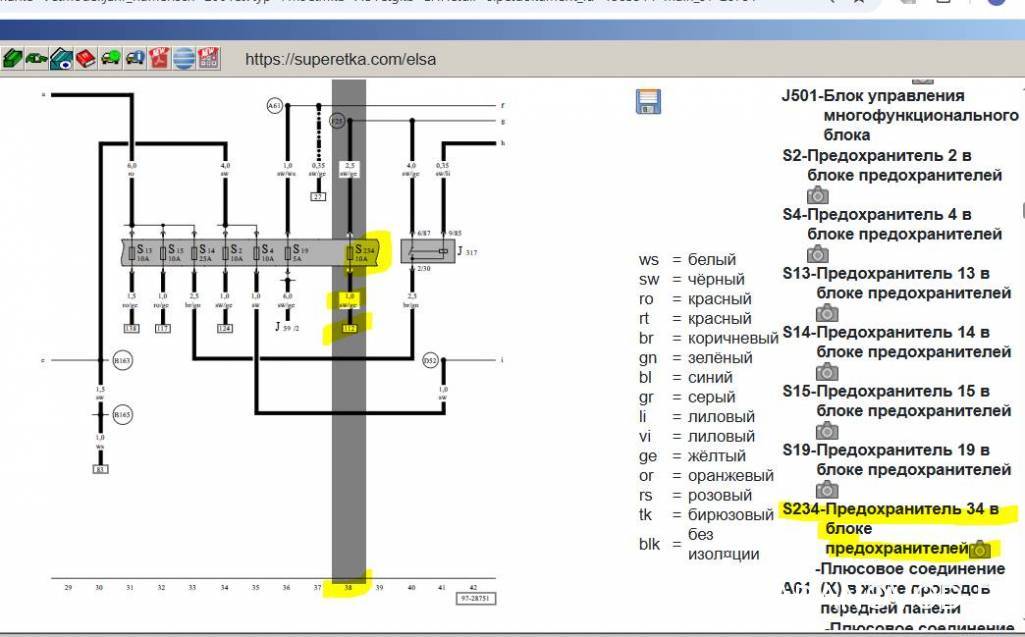Image resolution: width=1025 pixels, height=637 pixels.
Task: Click reference box 124 under fuse S2
Action: click(226, 327)
